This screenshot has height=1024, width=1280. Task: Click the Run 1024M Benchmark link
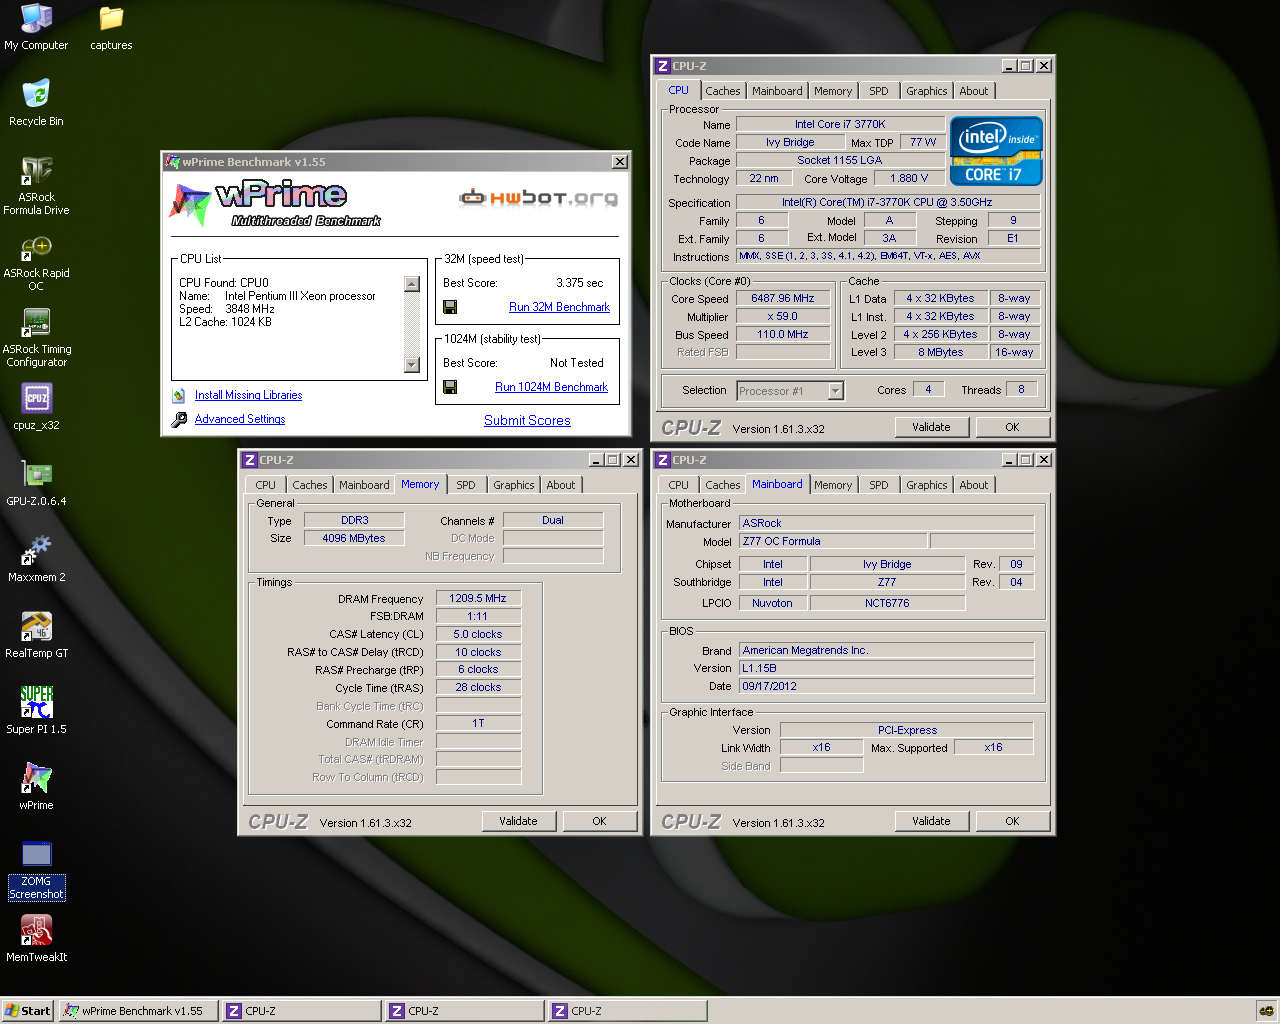551,387
